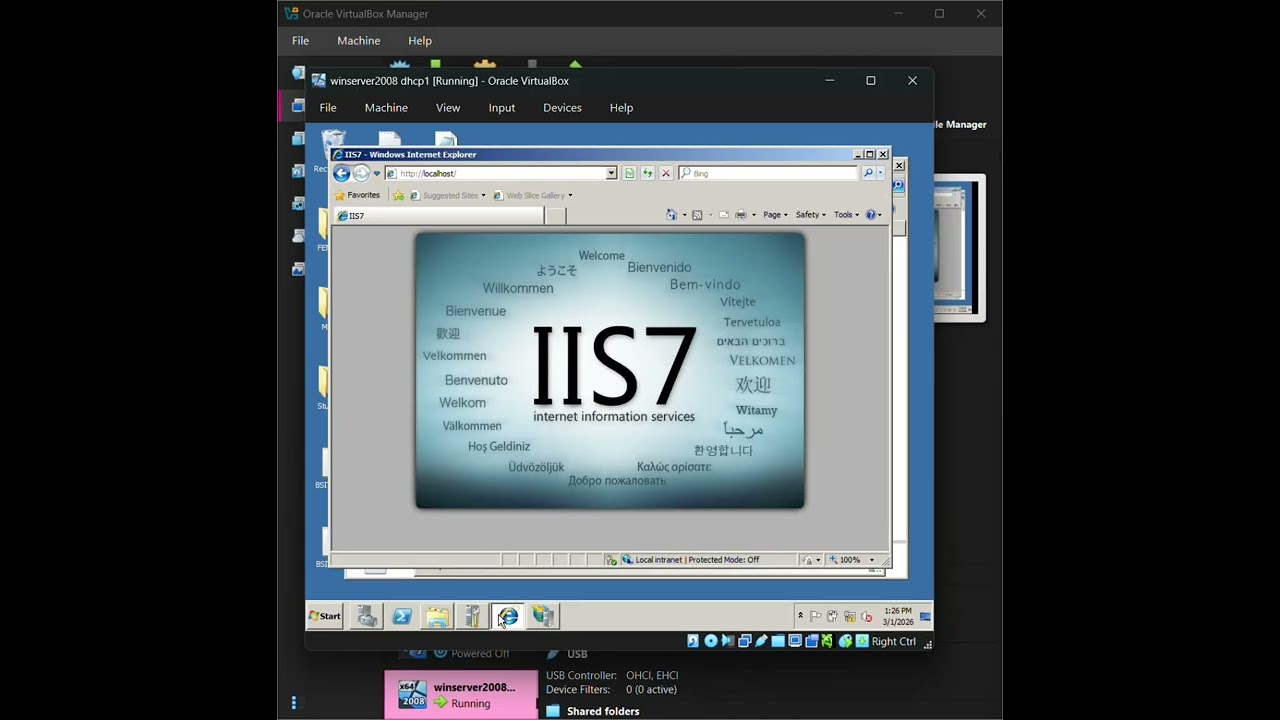Screen dimensions: 1280x720
Task: Open the Favorites center
Action: [357, 195]
